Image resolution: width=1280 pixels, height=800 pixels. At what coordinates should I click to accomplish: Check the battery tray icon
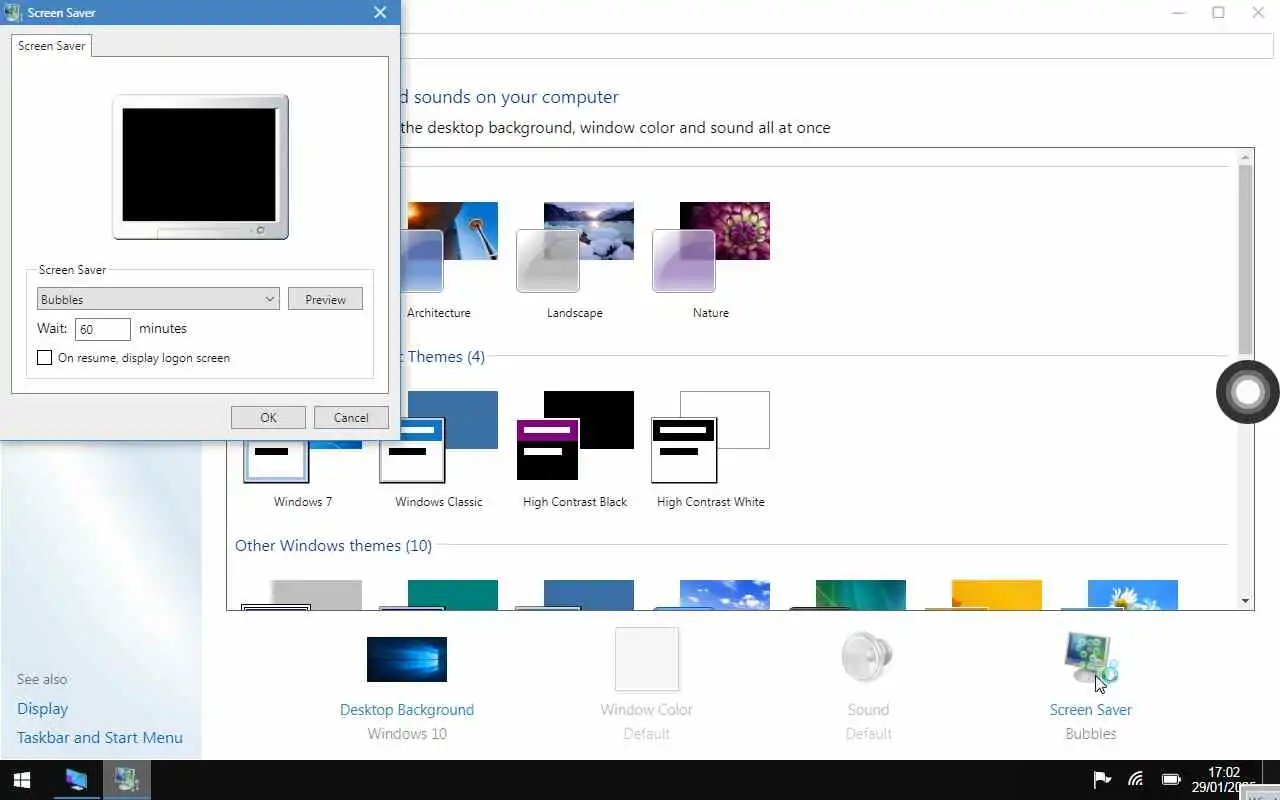[x=1170, y=780]
